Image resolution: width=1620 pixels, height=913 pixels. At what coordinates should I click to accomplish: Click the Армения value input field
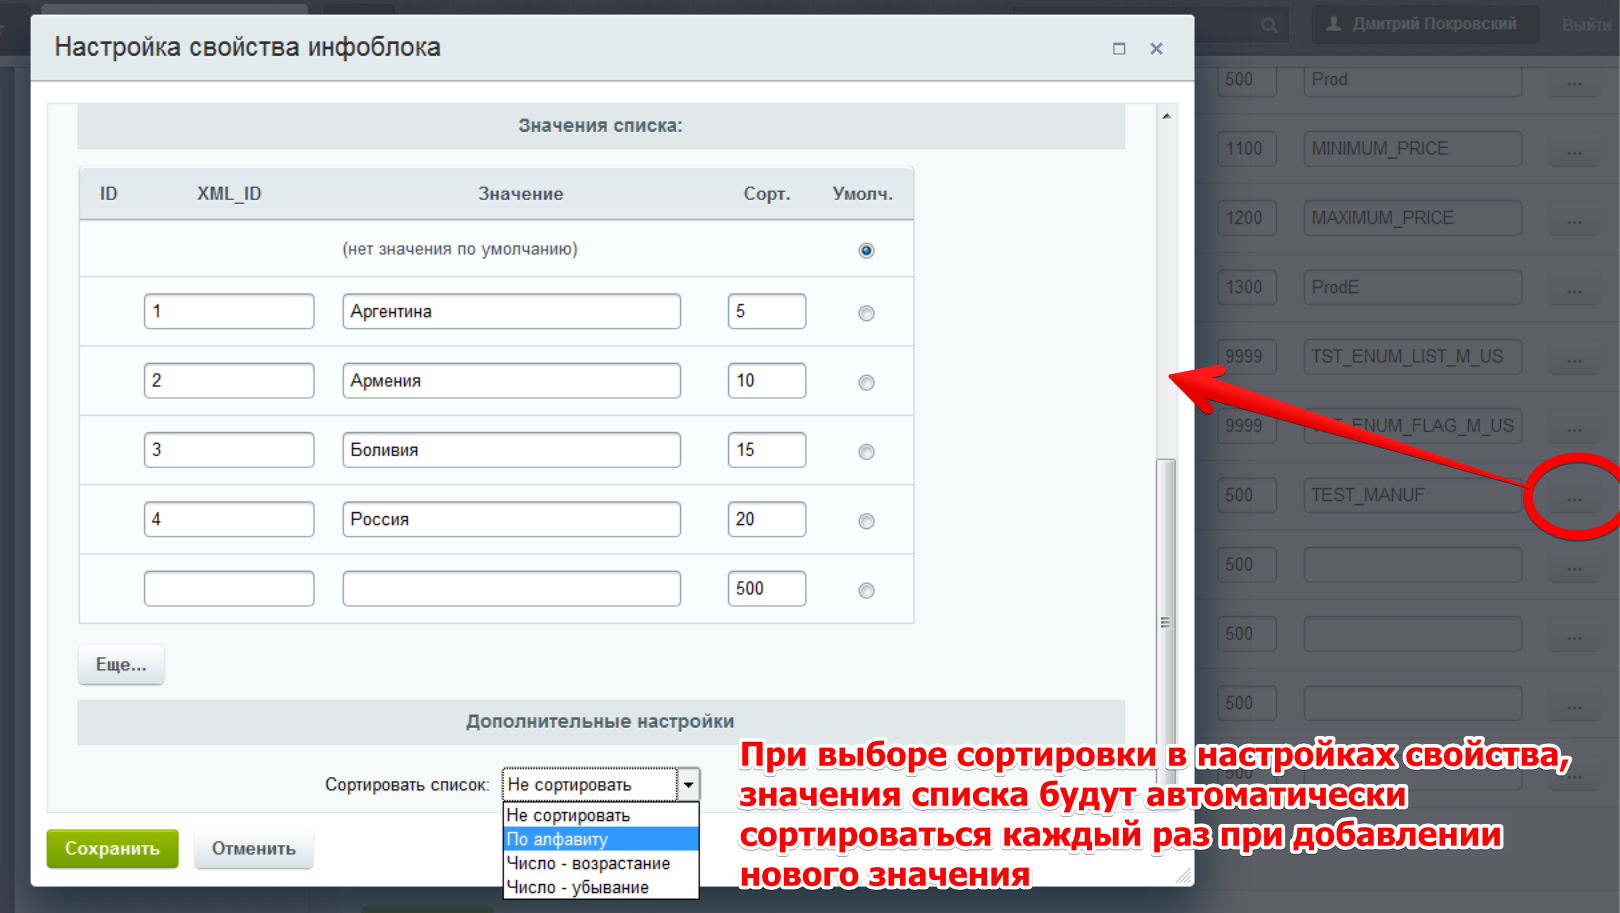click(511, 381)
